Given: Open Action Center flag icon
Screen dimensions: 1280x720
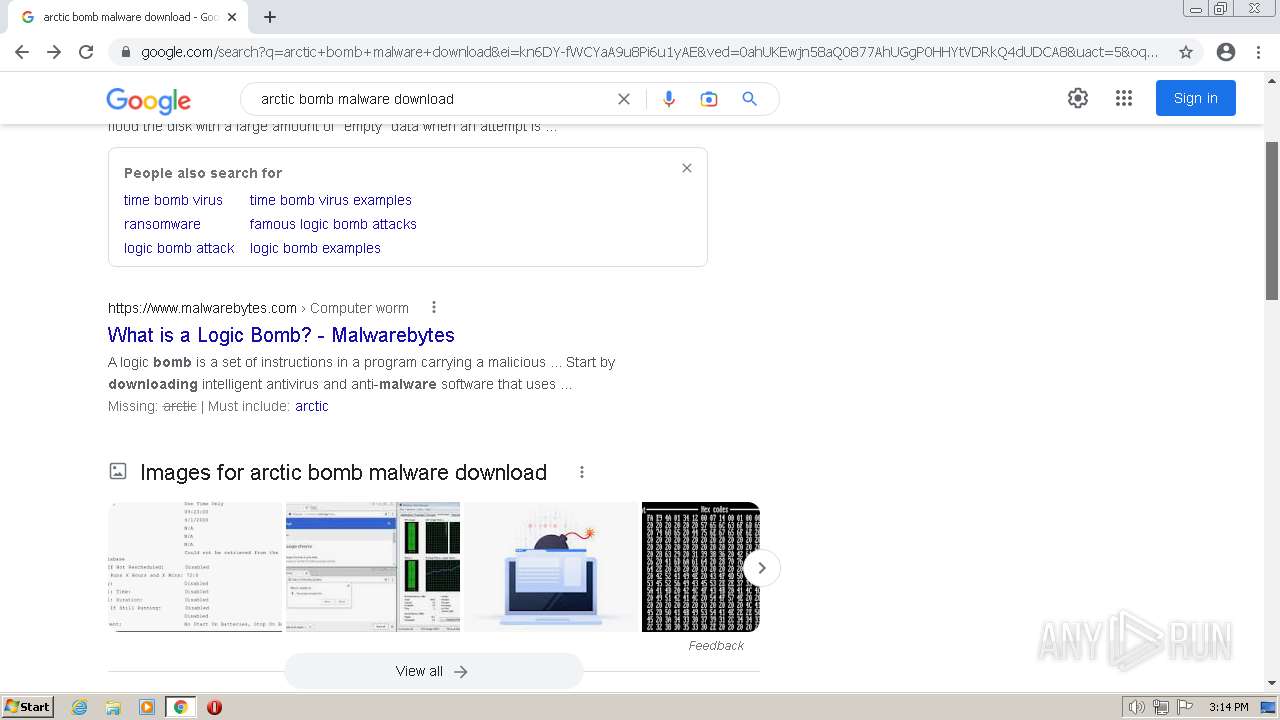Looking at the screenshot, I should click(x=1185, y=707).
